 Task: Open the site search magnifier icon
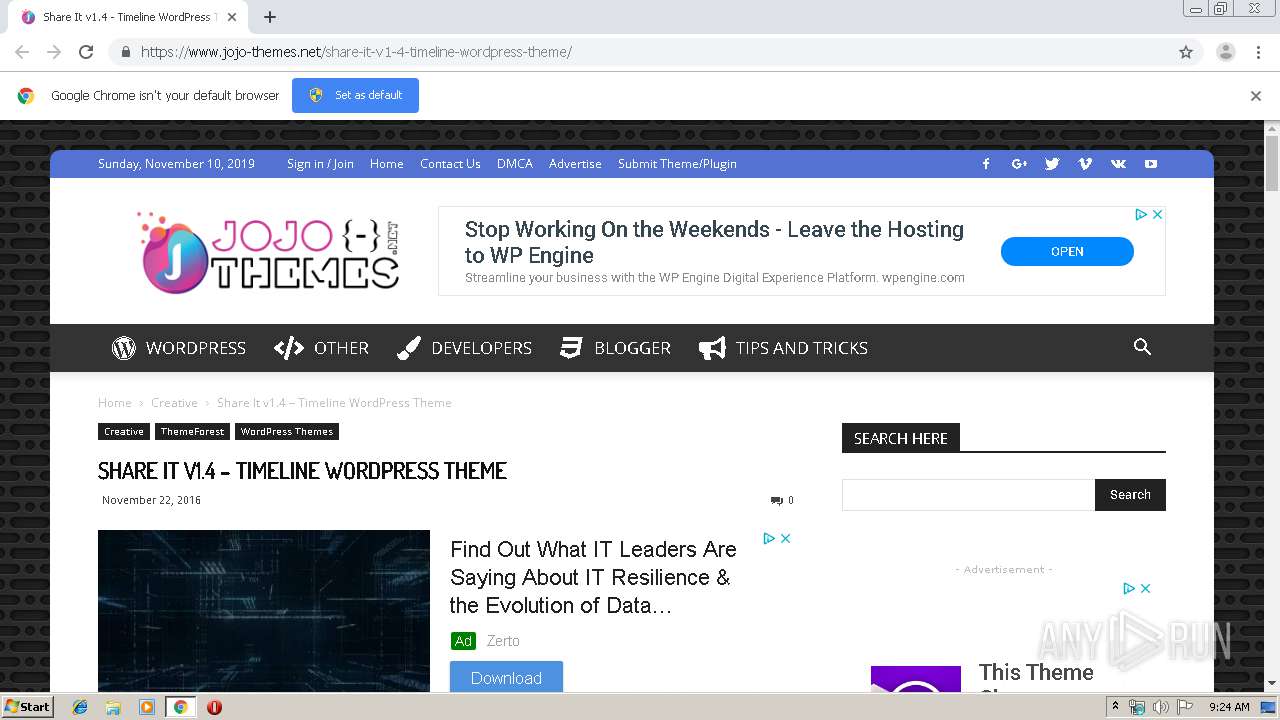[x=1142, y=347]
